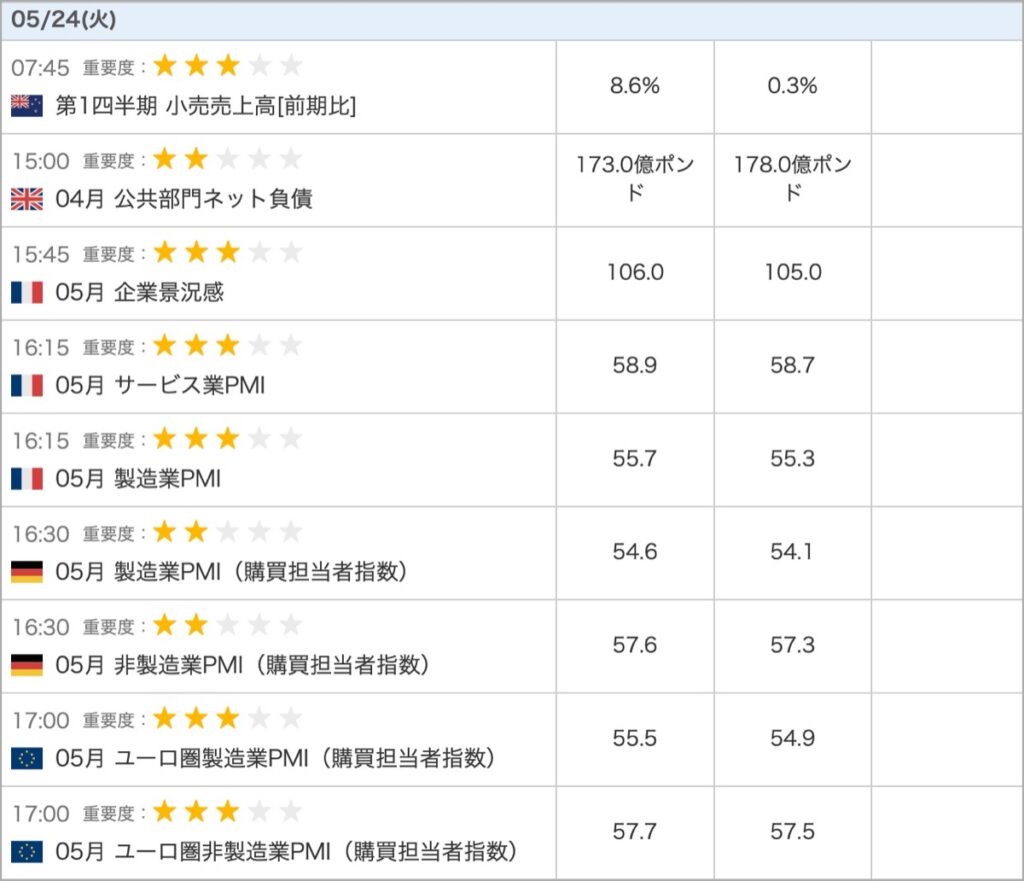The height and width of the screenshot is (881, 1024).
Task: Click the 58.7 value cell
Action: [792, 365]
